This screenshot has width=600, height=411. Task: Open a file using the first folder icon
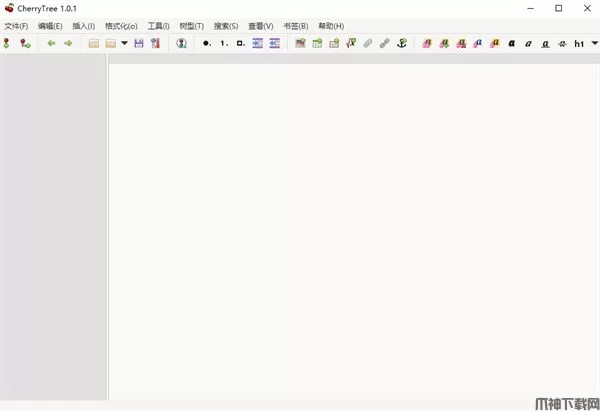coord(94,43)
